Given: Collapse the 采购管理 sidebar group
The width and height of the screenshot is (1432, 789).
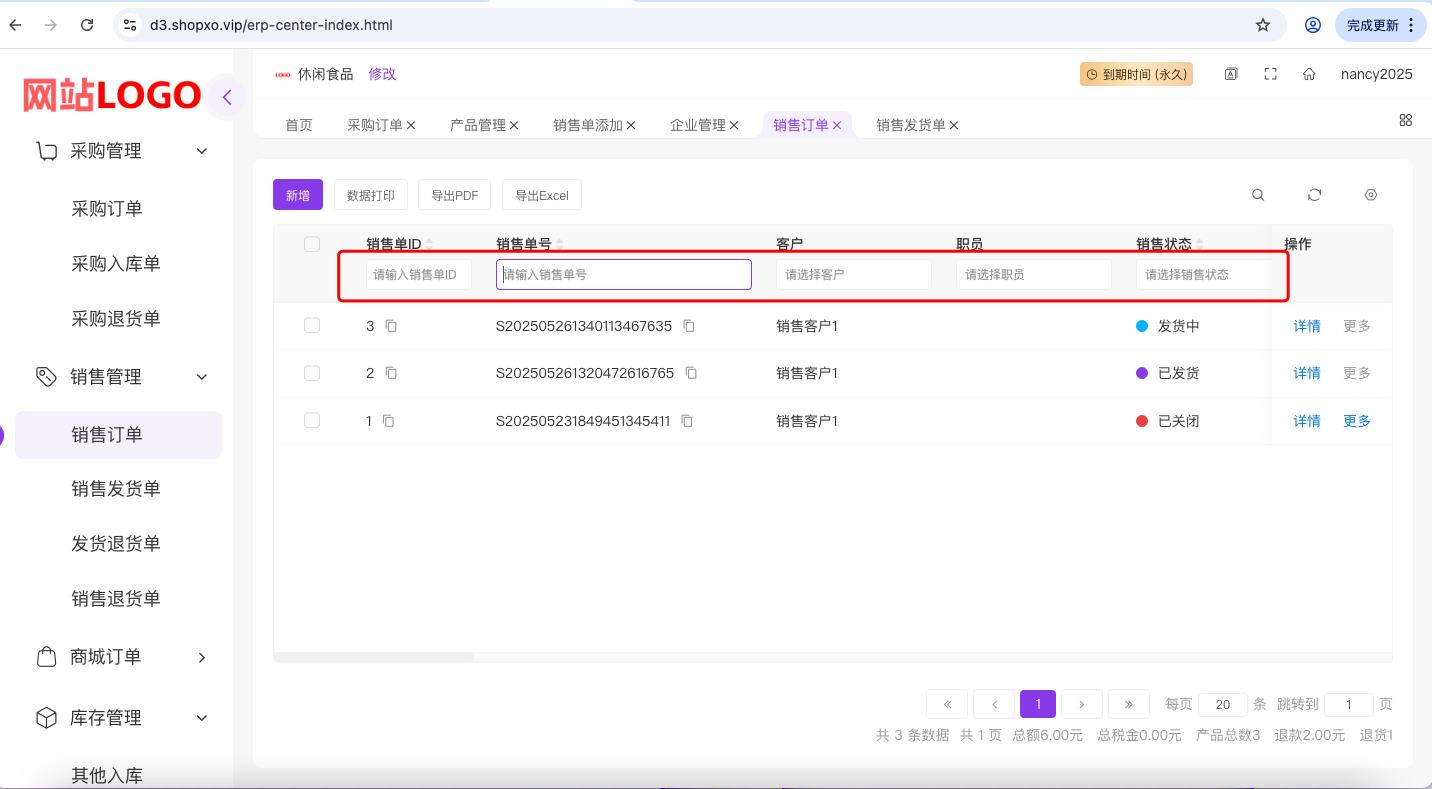Looking at the screenshot, I should click(202, 151).
